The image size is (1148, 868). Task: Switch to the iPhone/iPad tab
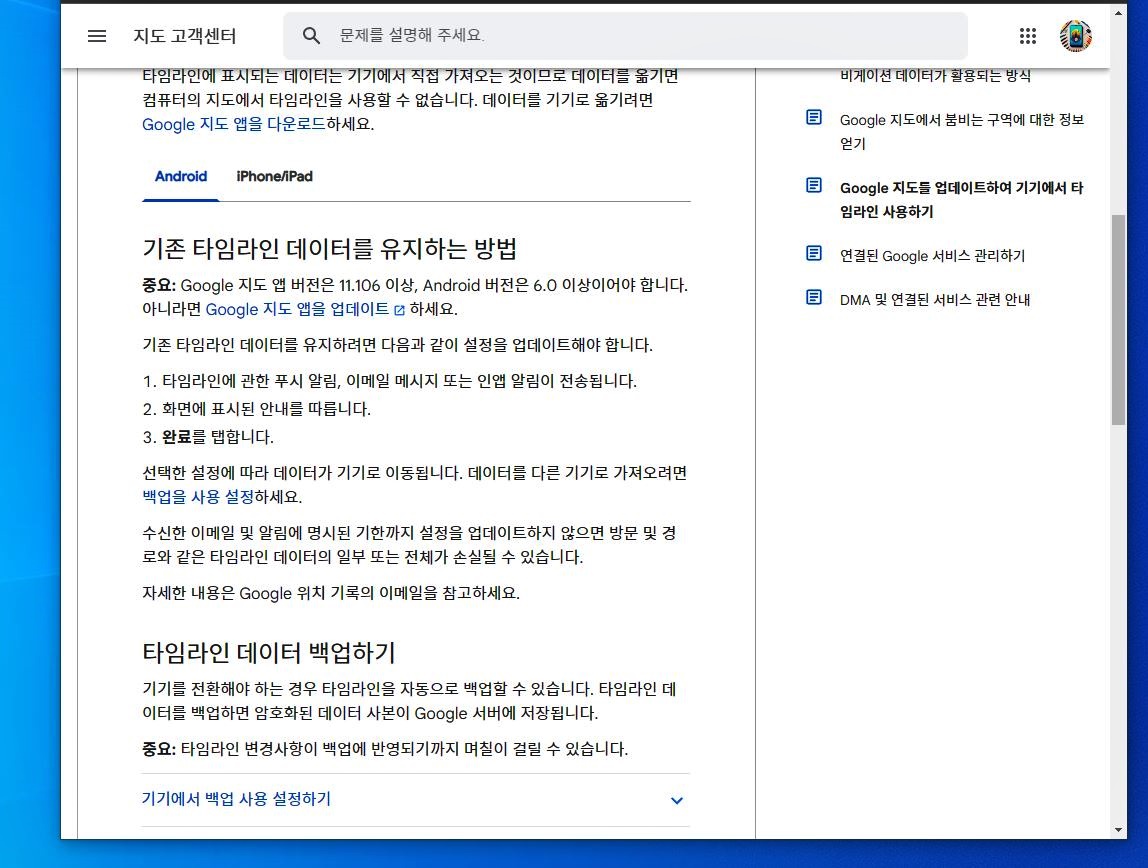[x=275, y=176]
